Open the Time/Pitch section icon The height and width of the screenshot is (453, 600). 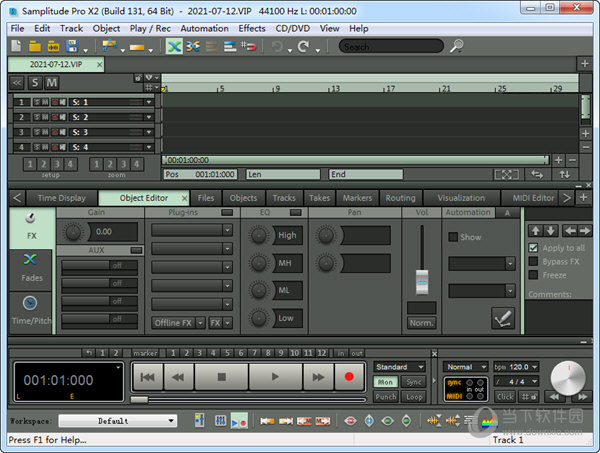point(31,311)
